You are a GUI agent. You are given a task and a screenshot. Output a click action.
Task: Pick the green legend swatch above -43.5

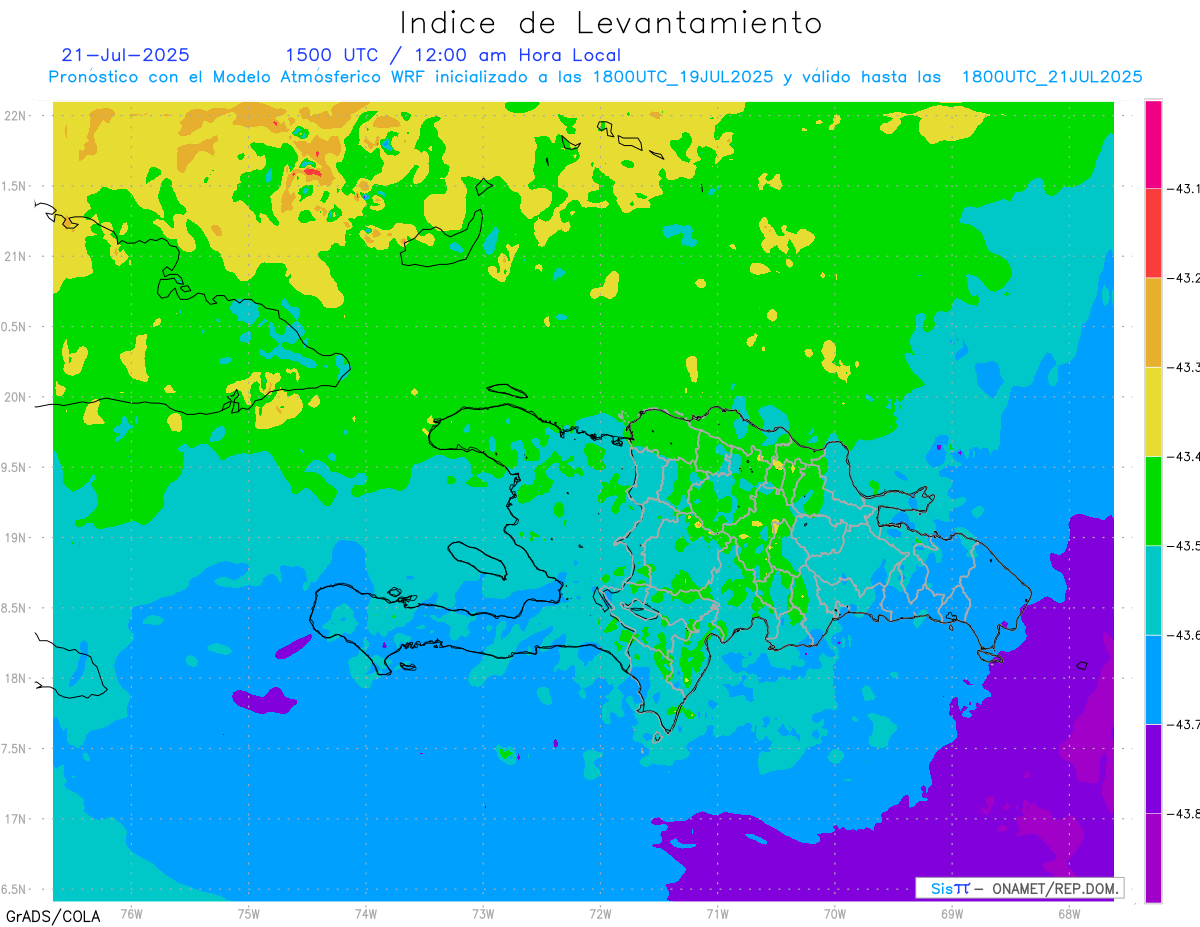1153,500
